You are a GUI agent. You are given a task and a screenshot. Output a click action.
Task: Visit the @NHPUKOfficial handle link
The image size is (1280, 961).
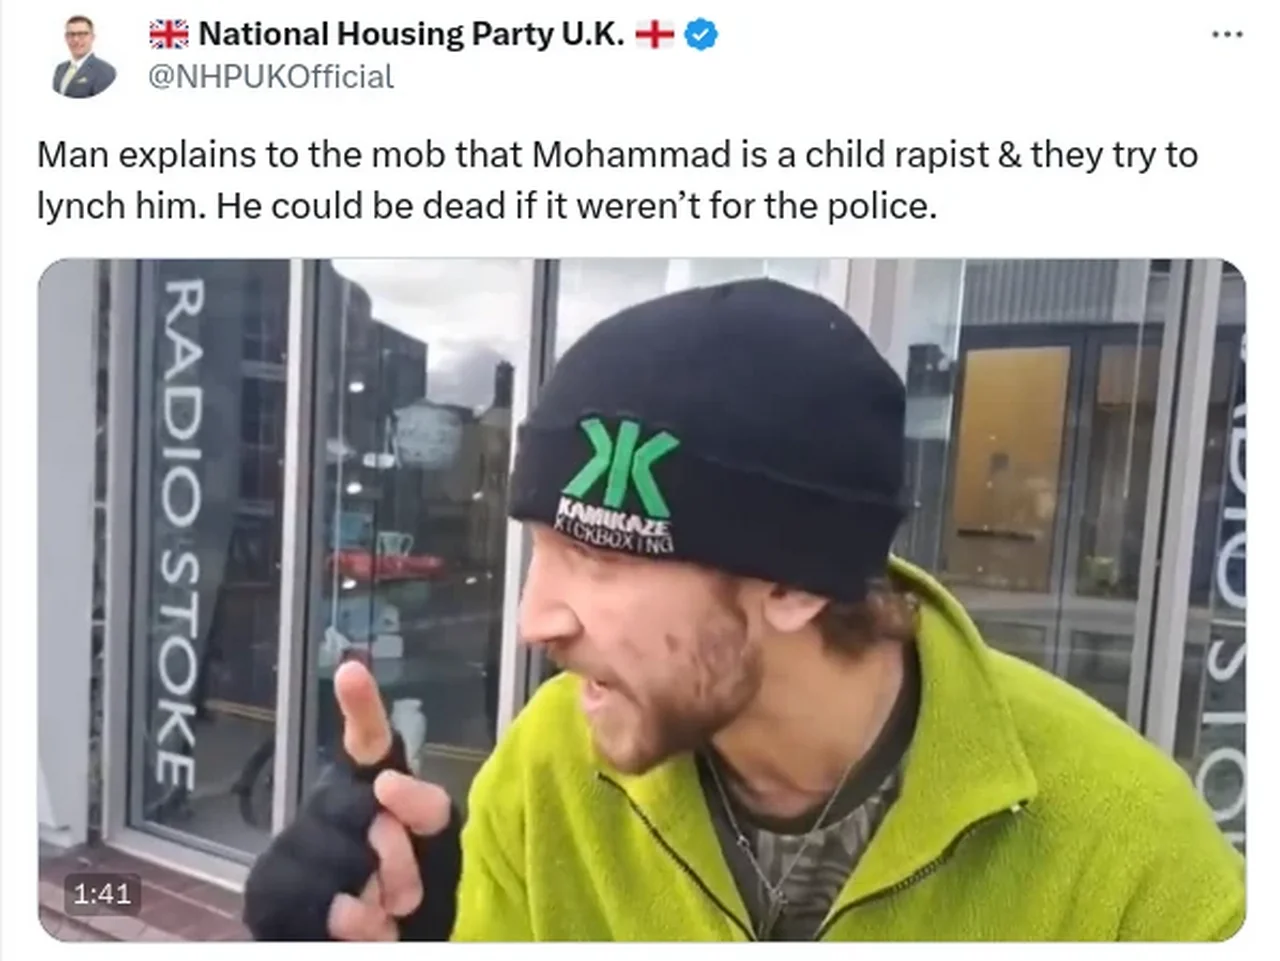(271, 77)
